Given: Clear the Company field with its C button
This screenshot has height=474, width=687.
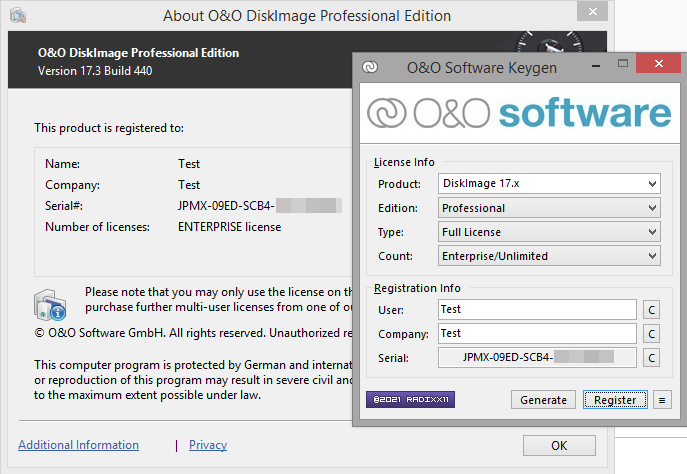Looking at the screenshot, I should (652, 334).
